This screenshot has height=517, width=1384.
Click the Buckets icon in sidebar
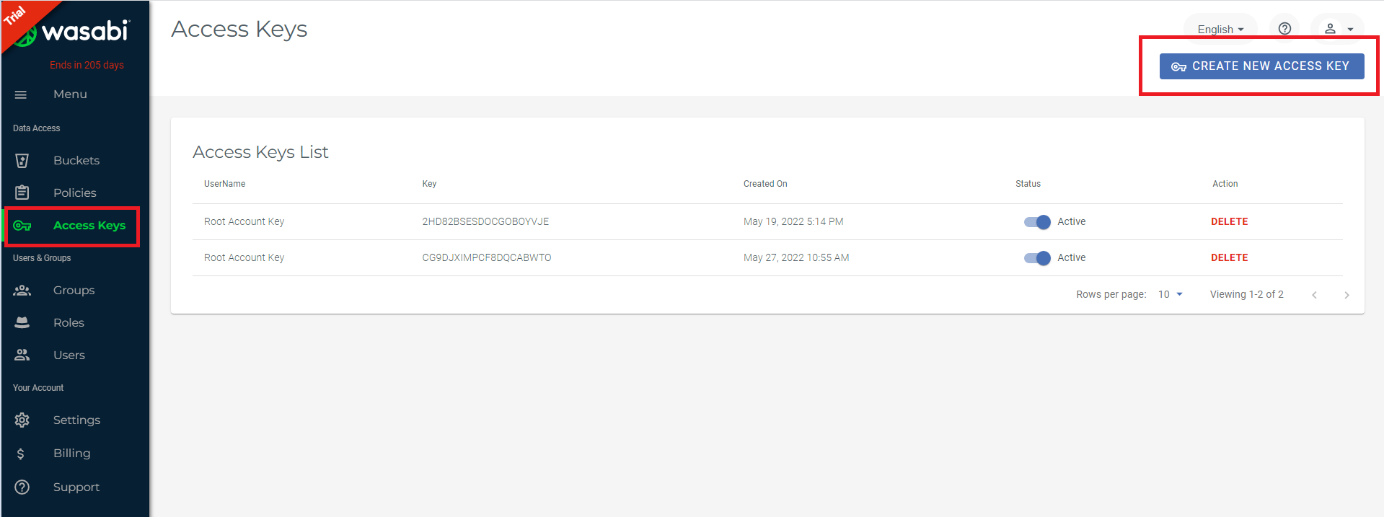[x=21, y=160]
